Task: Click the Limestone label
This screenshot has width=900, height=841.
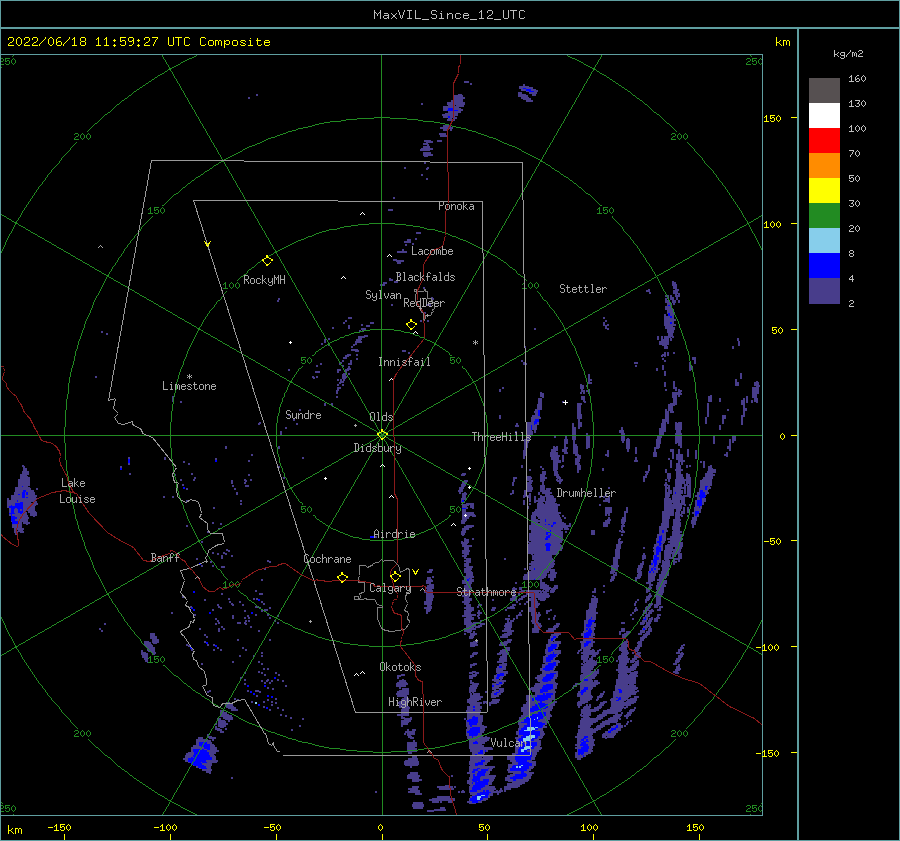Action: (189, 386)
